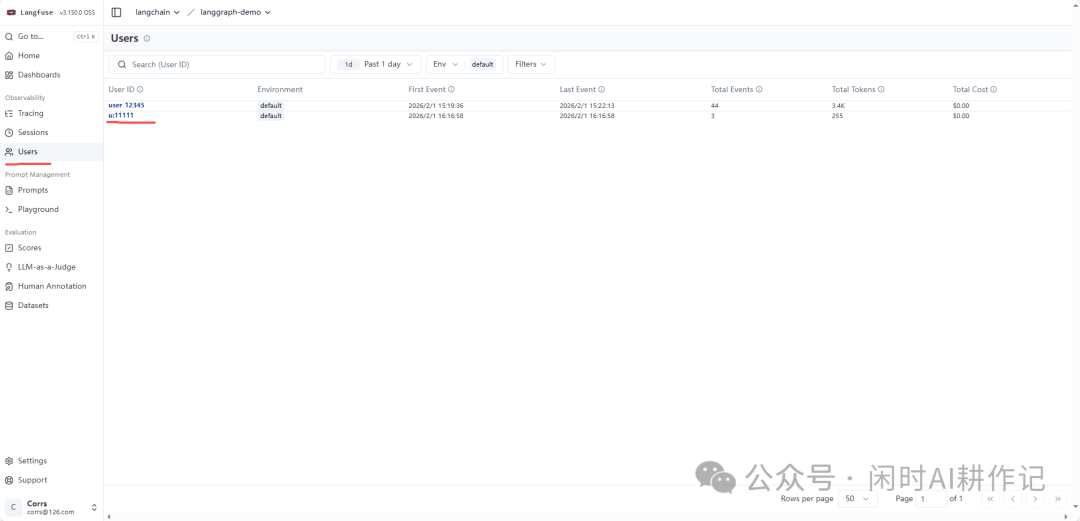
Task: Click the Search (User ID) field
Action: click(217, 65)
